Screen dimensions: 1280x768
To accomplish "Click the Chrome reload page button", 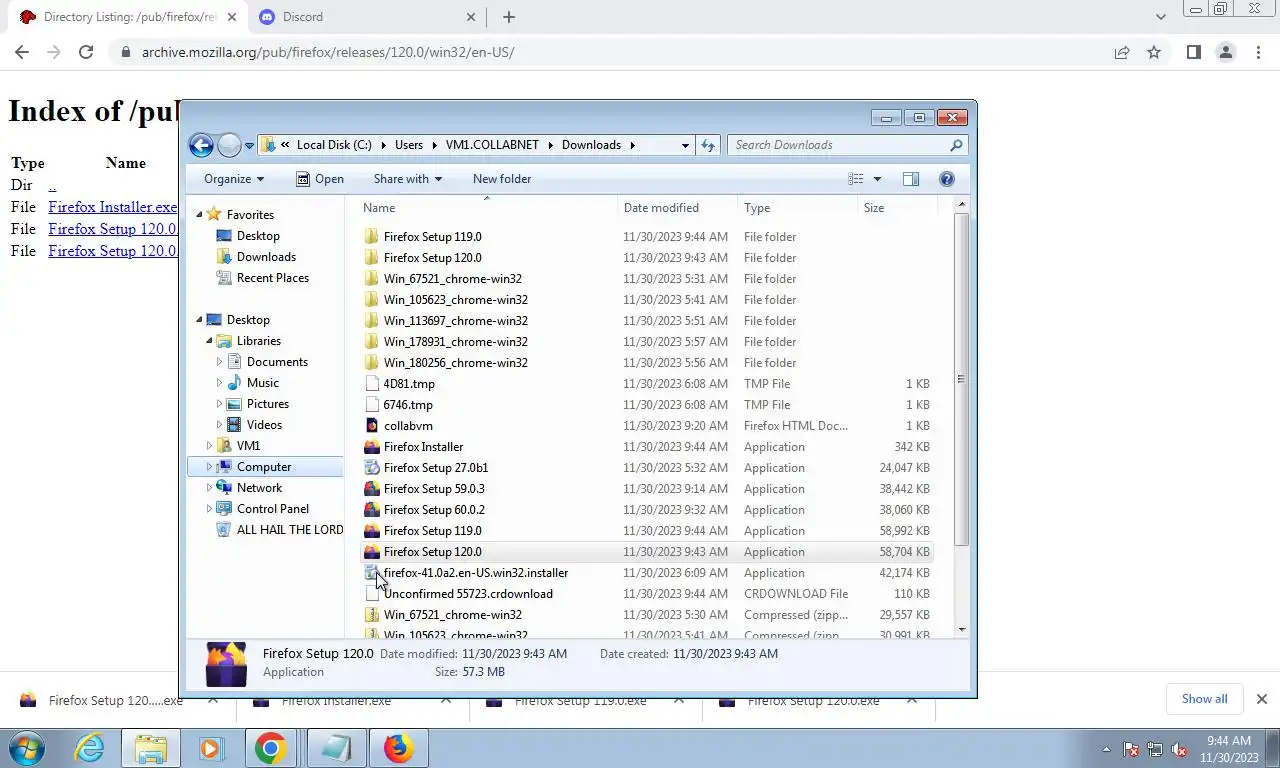I will pos(86,52).
